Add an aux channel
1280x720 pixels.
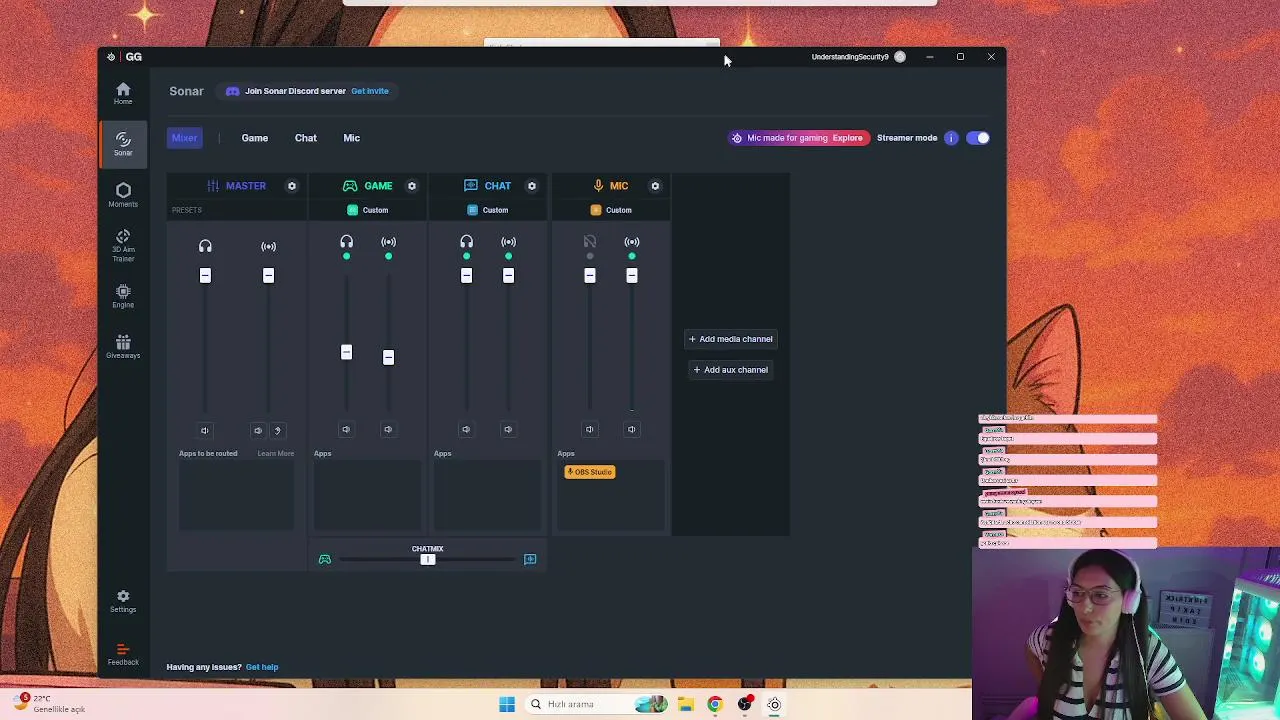tap(730, 370)
